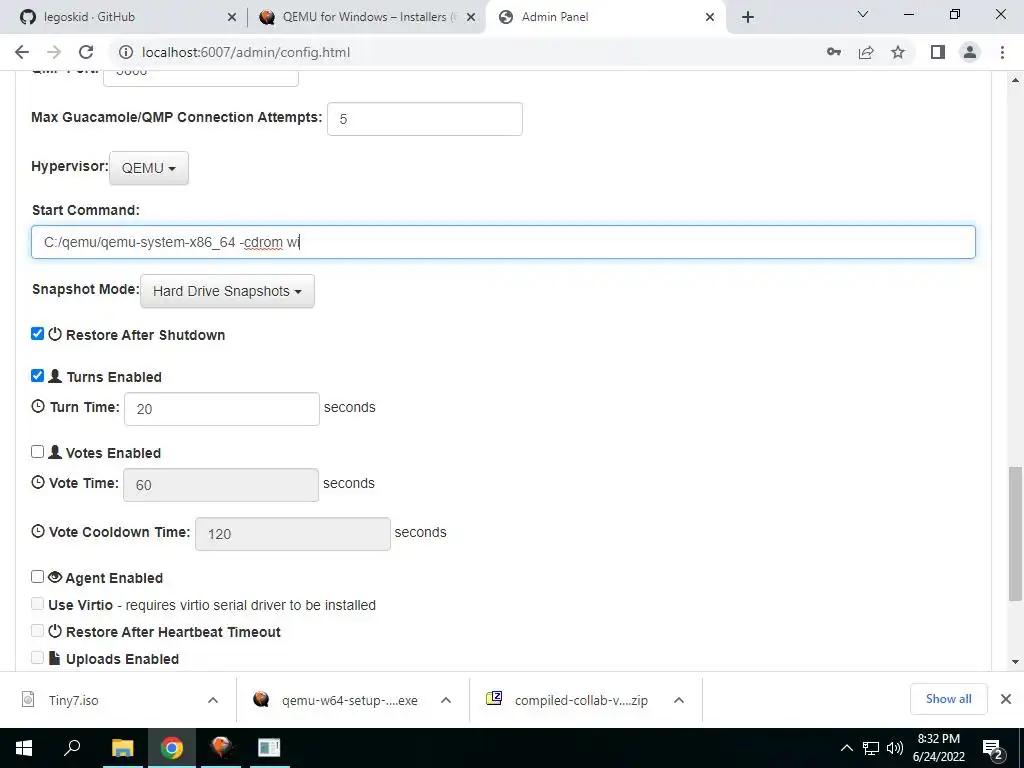Expand options for Tiny7.iso download
The width and height of the screenshot is (1024, 768).
click(213, 700)
